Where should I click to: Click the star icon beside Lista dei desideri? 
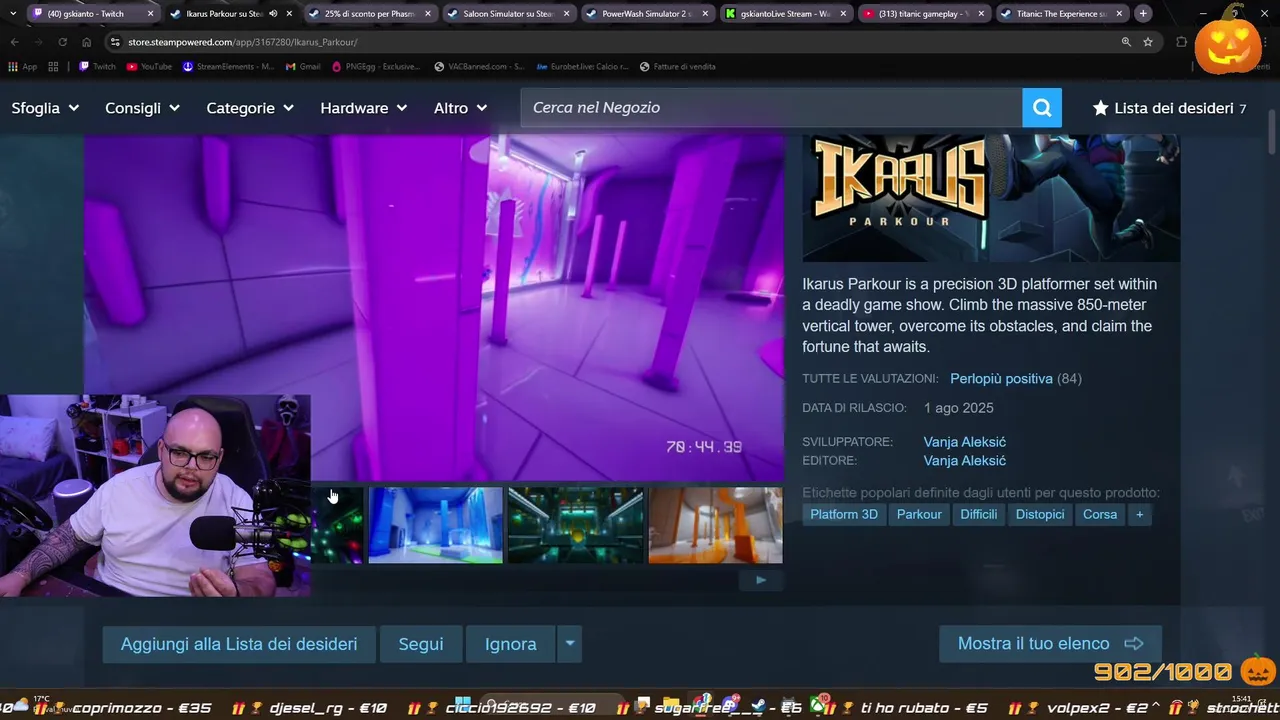point(1100,108)
